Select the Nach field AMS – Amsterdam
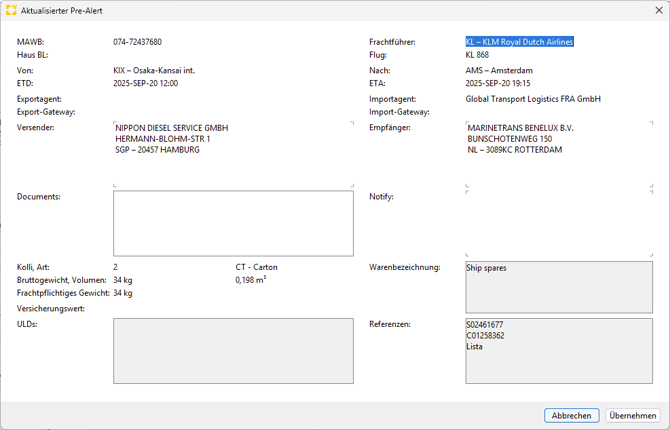 [x=499, y=71]
